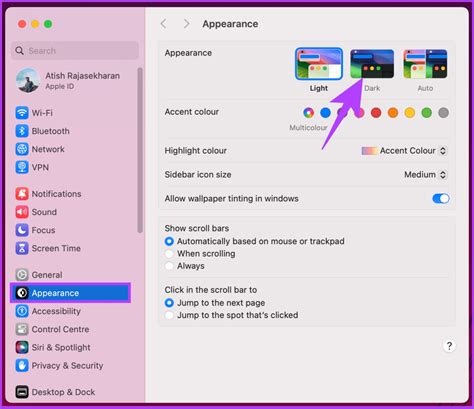Click the Siri & Spotlight icon
Image resolution: width=474 pixels, height=409 pixels.
22,347
